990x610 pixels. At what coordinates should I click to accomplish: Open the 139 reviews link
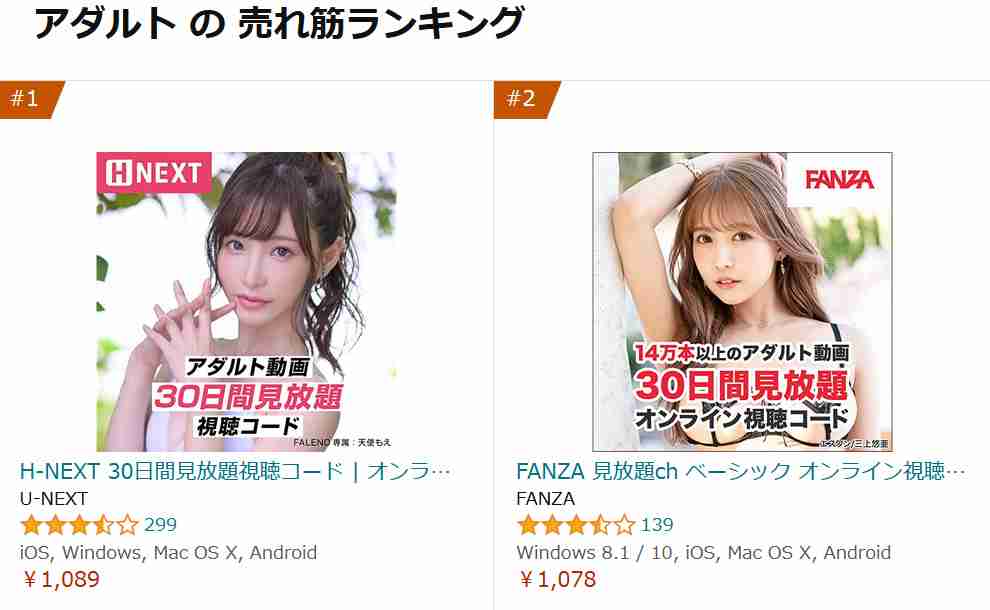coord(657,525)
